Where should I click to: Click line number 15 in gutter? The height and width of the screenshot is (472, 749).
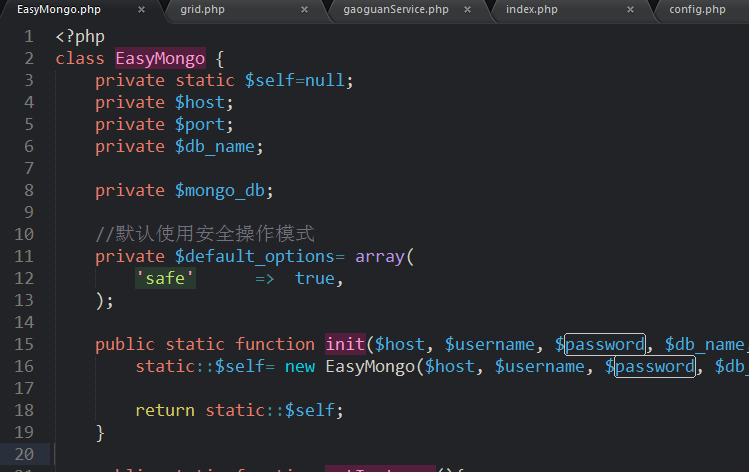point(24,344)
